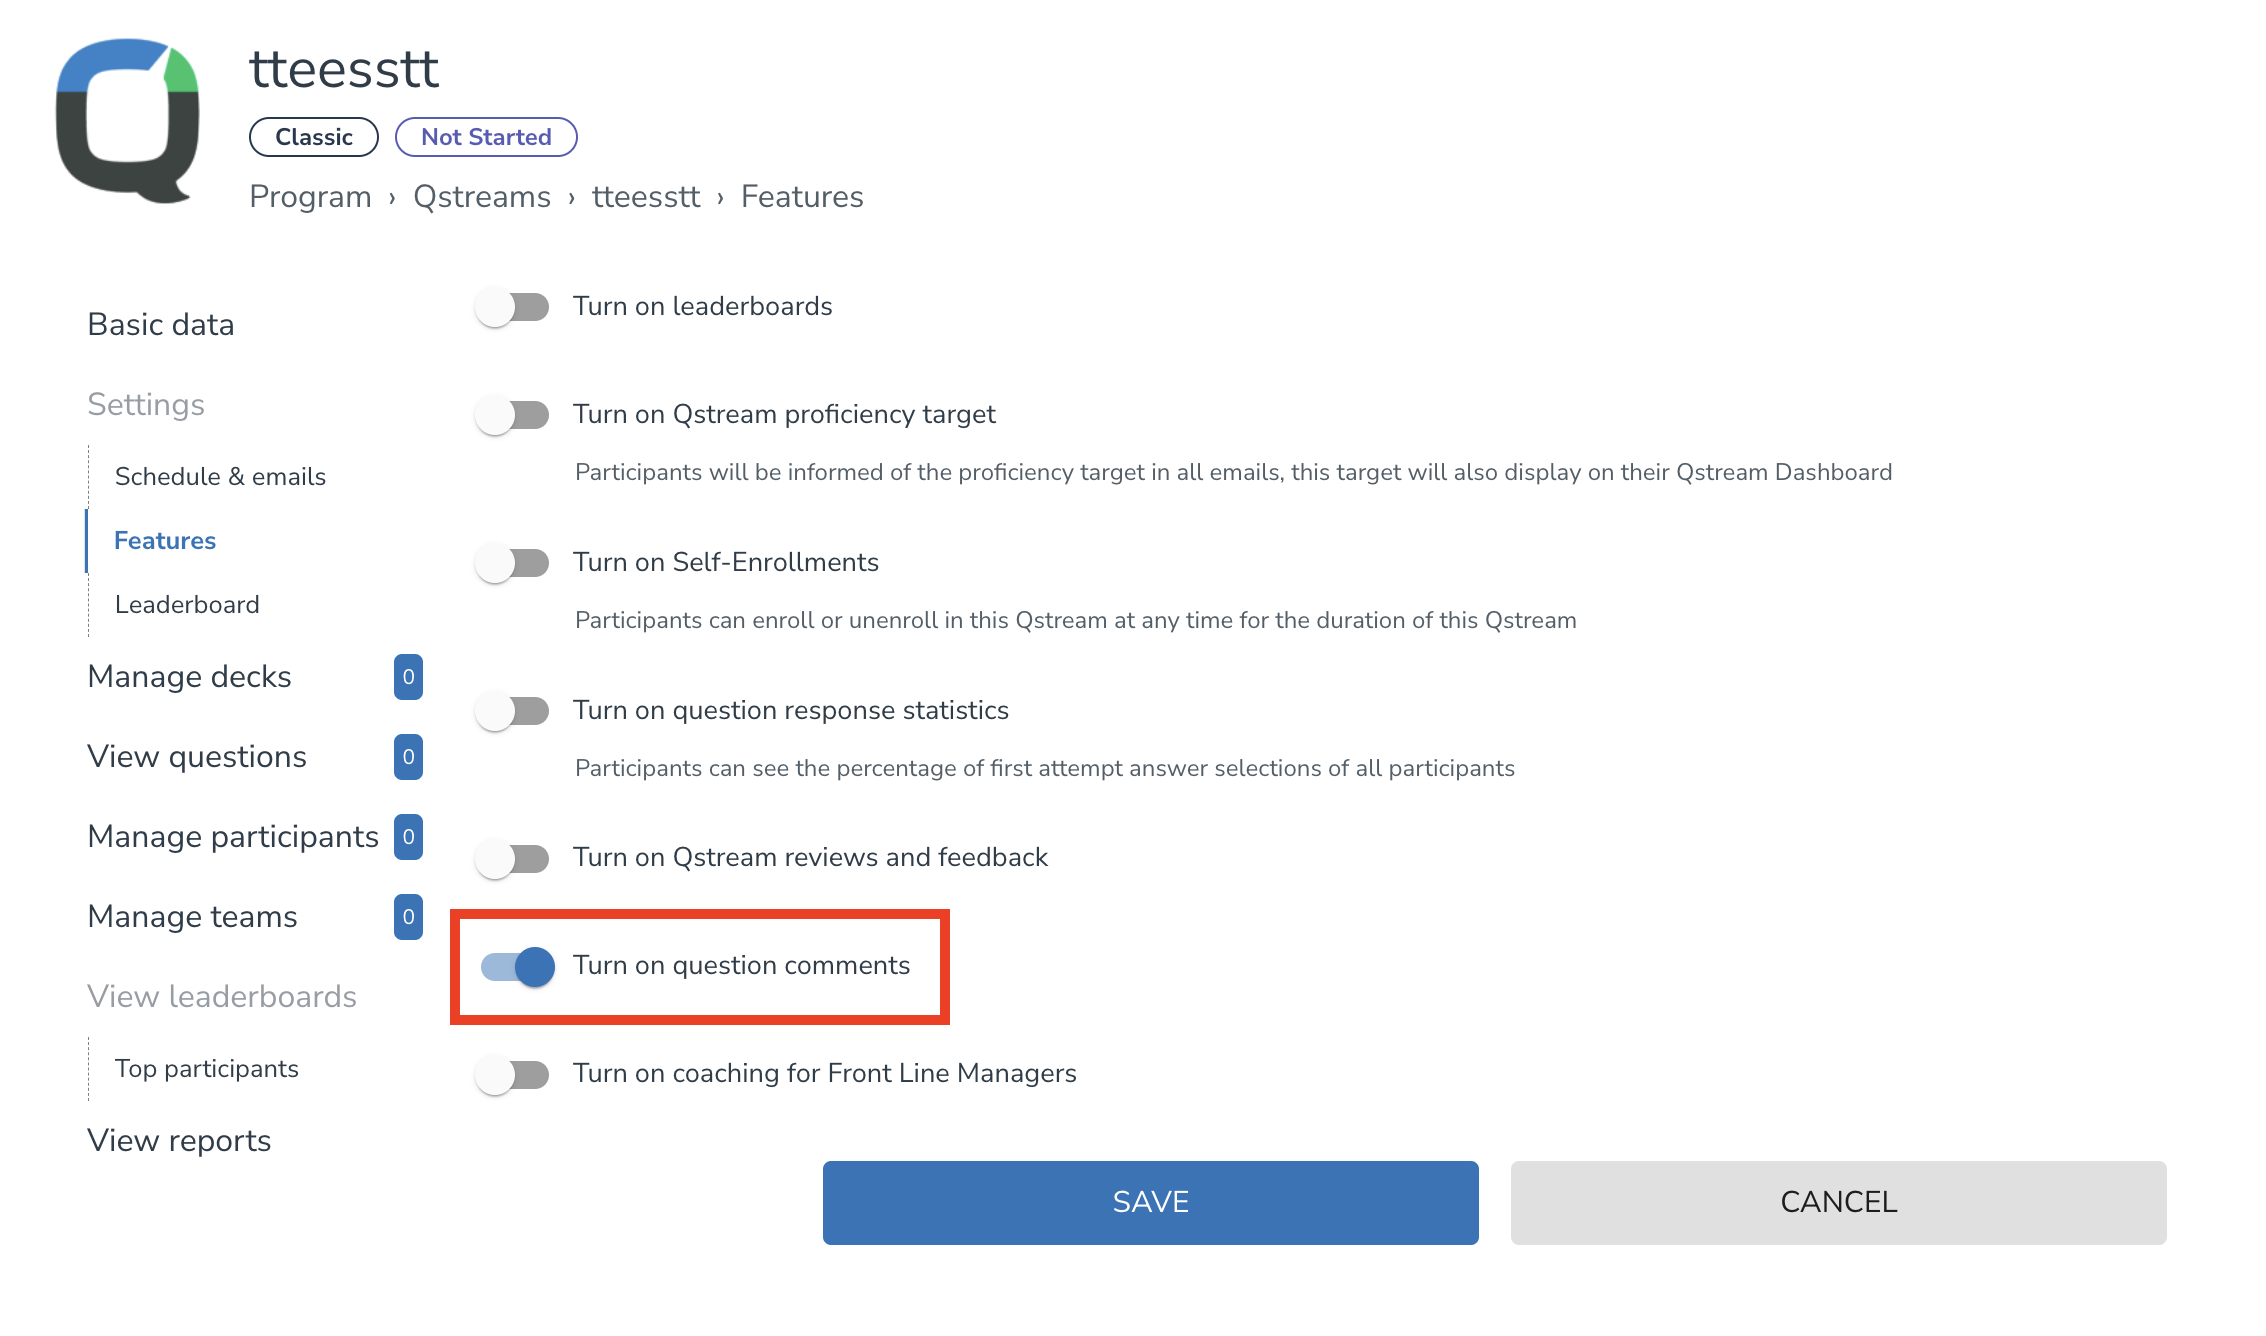Open Top participants under View leaderboards
Viewport: 2266px width, 1336px height.
click(x=207, y=1069)
